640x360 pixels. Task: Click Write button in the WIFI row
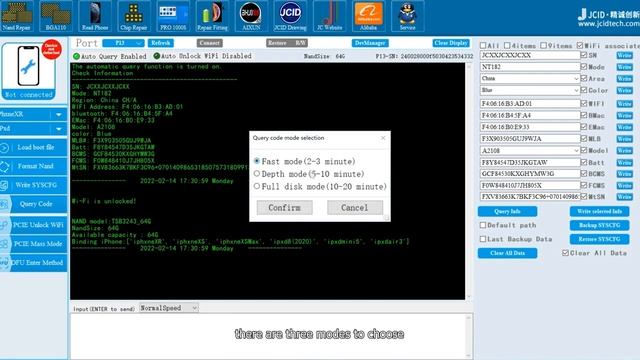tap(624, 104)
